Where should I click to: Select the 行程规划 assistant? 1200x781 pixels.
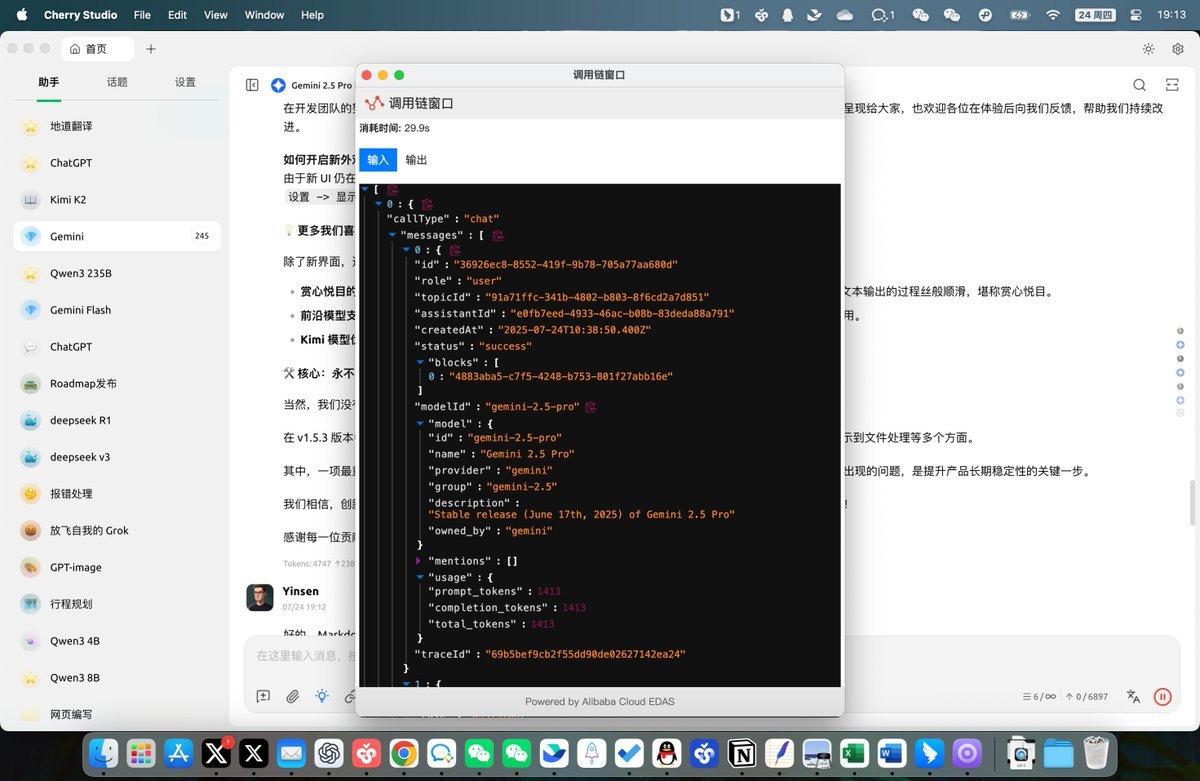coord(117,604)
